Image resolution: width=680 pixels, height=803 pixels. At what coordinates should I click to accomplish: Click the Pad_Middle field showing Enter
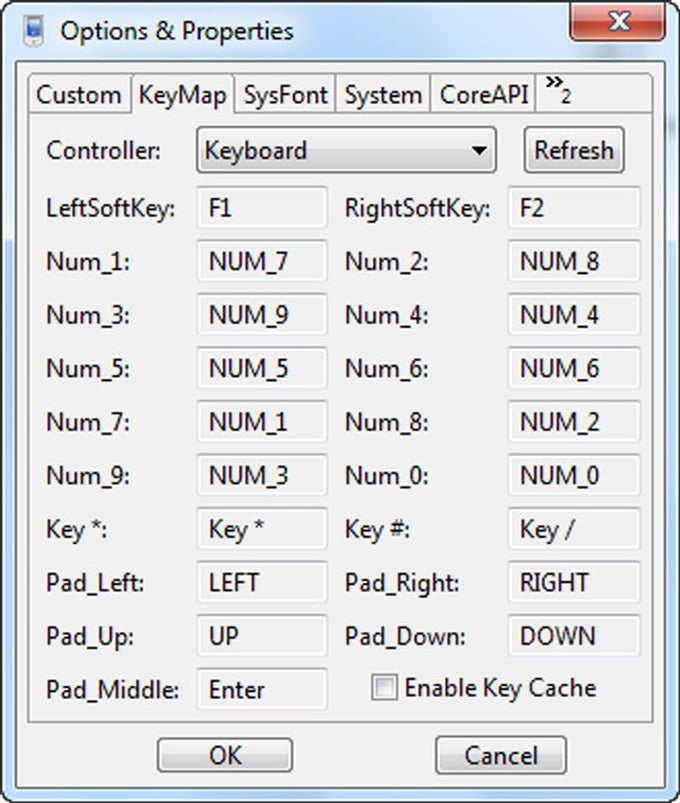[x=262, y=689]
